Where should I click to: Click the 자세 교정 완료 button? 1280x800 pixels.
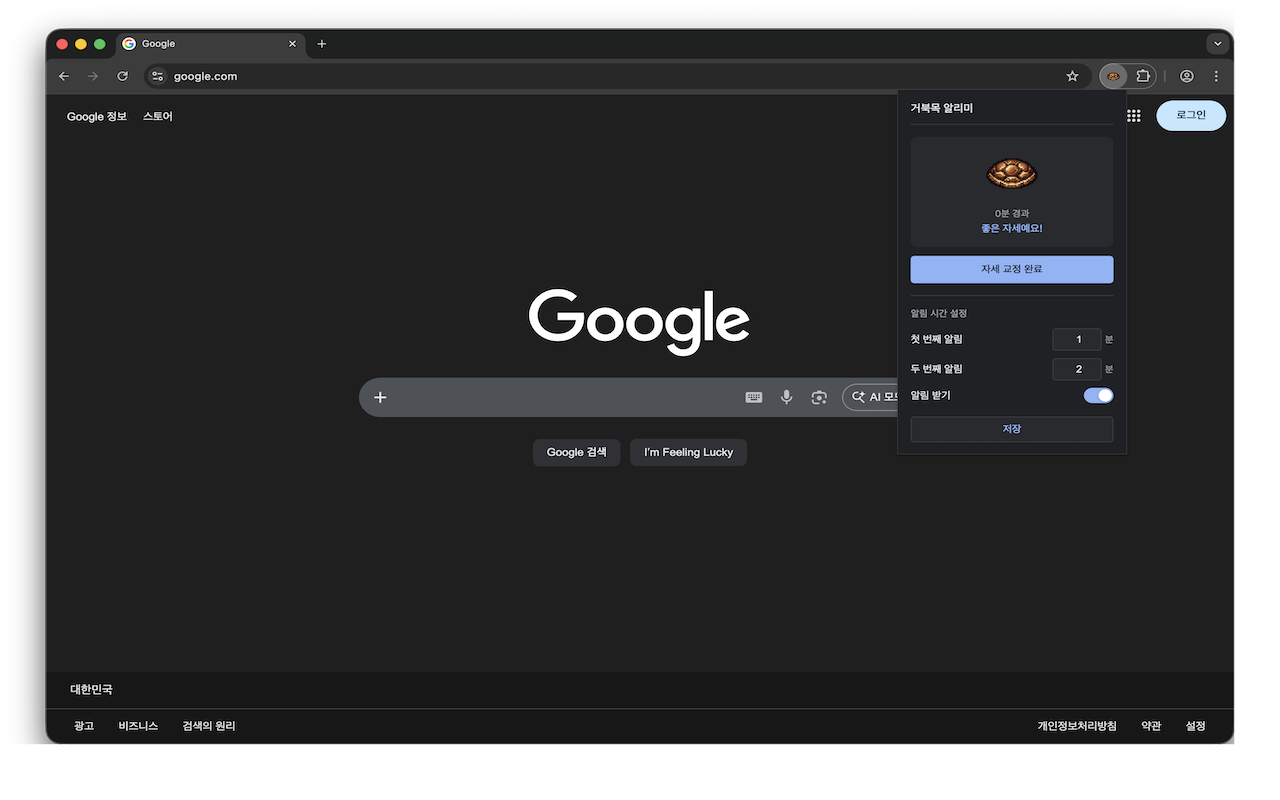coord(1011,269)
